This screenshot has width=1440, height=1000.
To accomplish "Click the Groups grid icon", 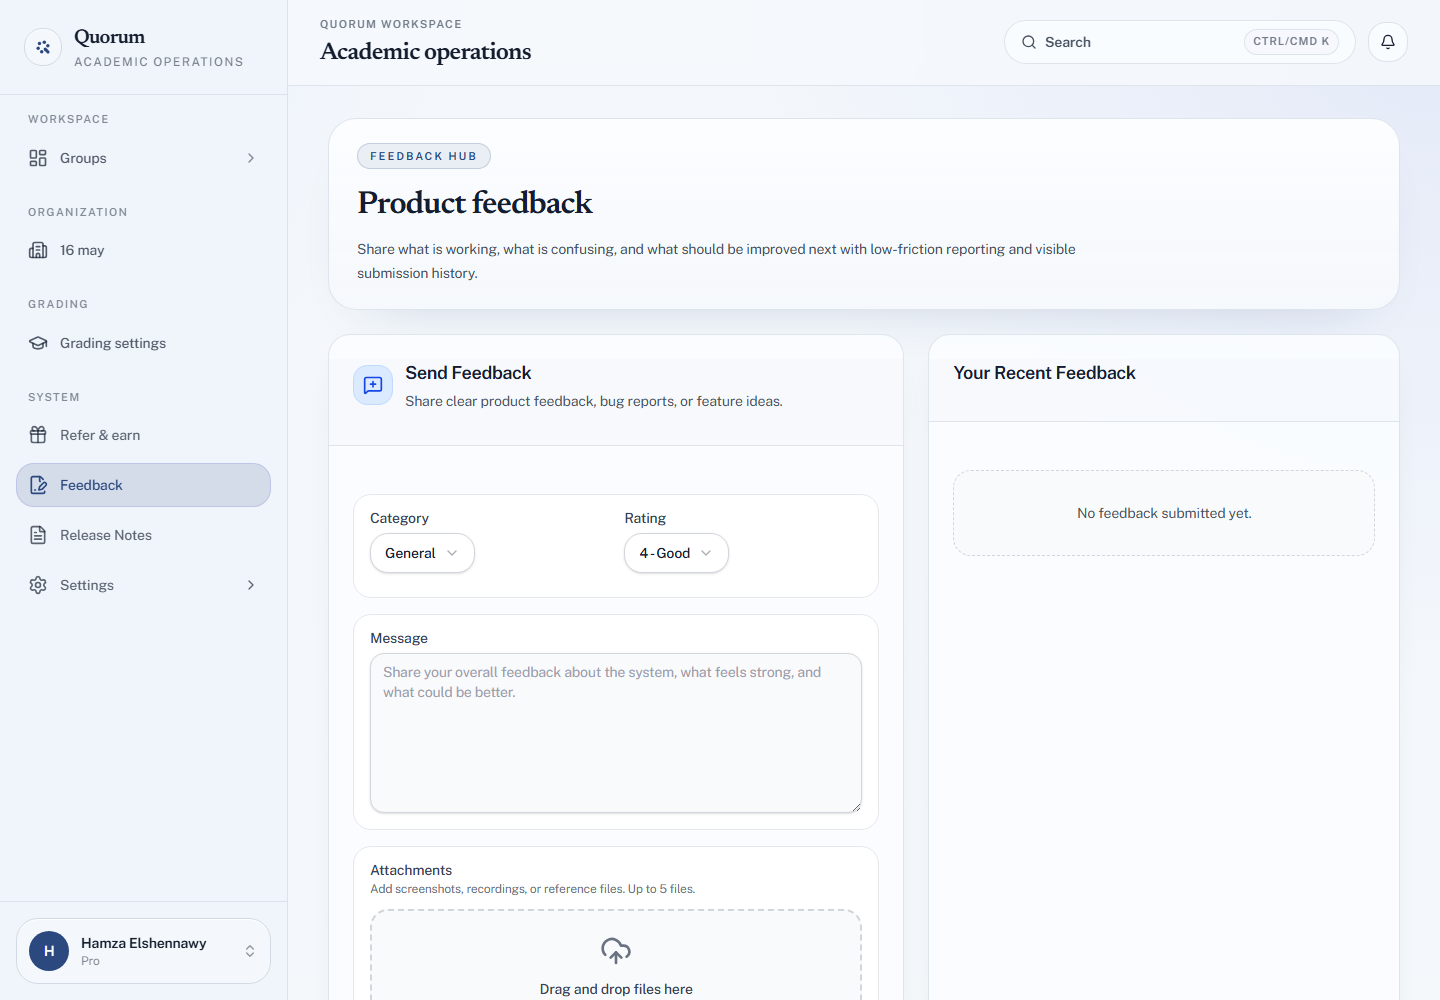I will (x=38, y=158).
